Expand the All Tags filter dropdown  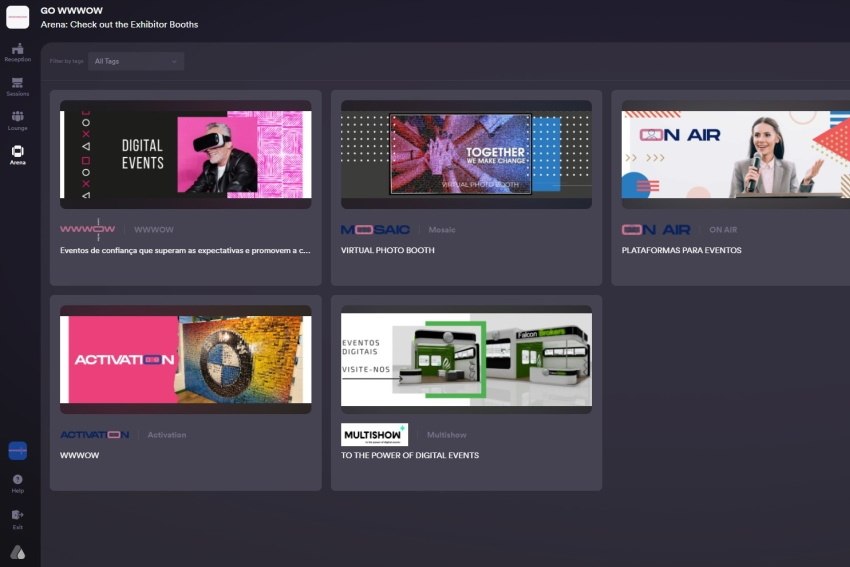click(136, 61)
